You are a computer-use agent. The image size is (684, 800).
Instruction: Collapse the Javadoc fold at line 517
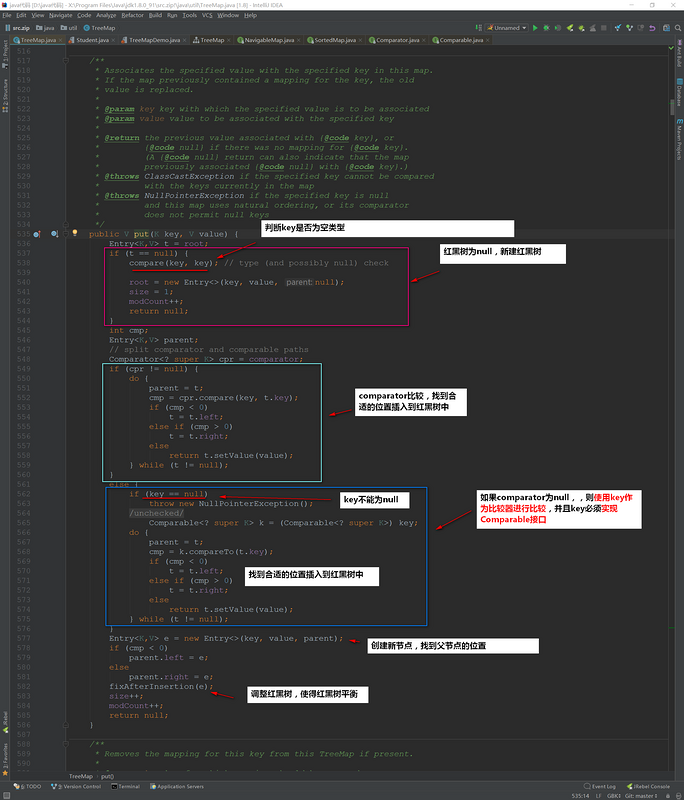[x=66, y=61]
